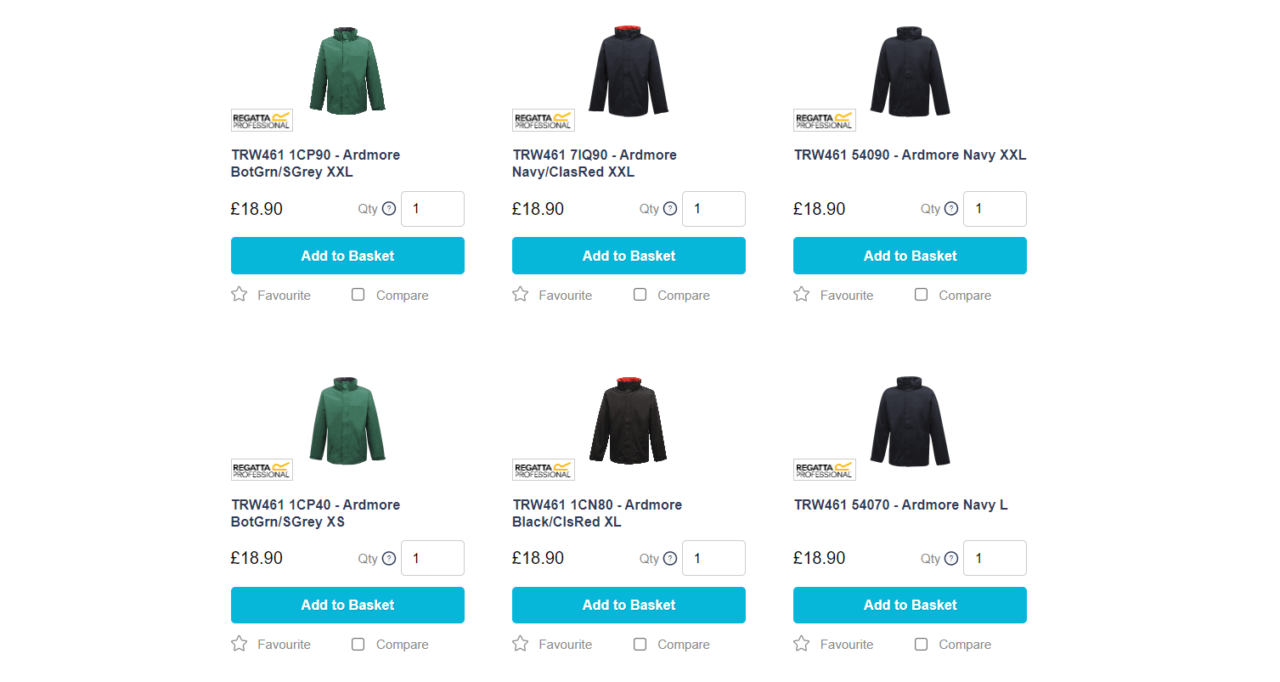This screenshot has height=682, width=1280.
Task: Click the Qty help icon for Ardmore Navy L
Action: pos(951,558)
